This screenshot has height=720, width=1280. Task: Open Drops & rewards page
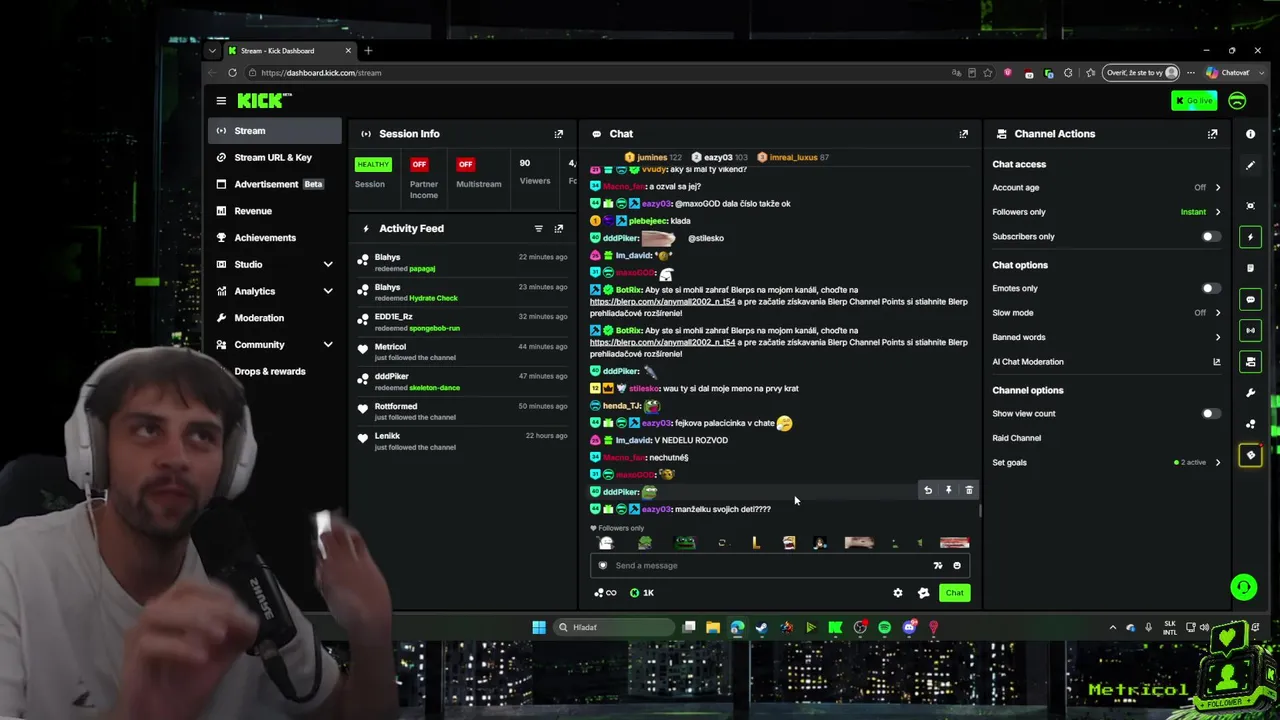[x=275, y=372]
